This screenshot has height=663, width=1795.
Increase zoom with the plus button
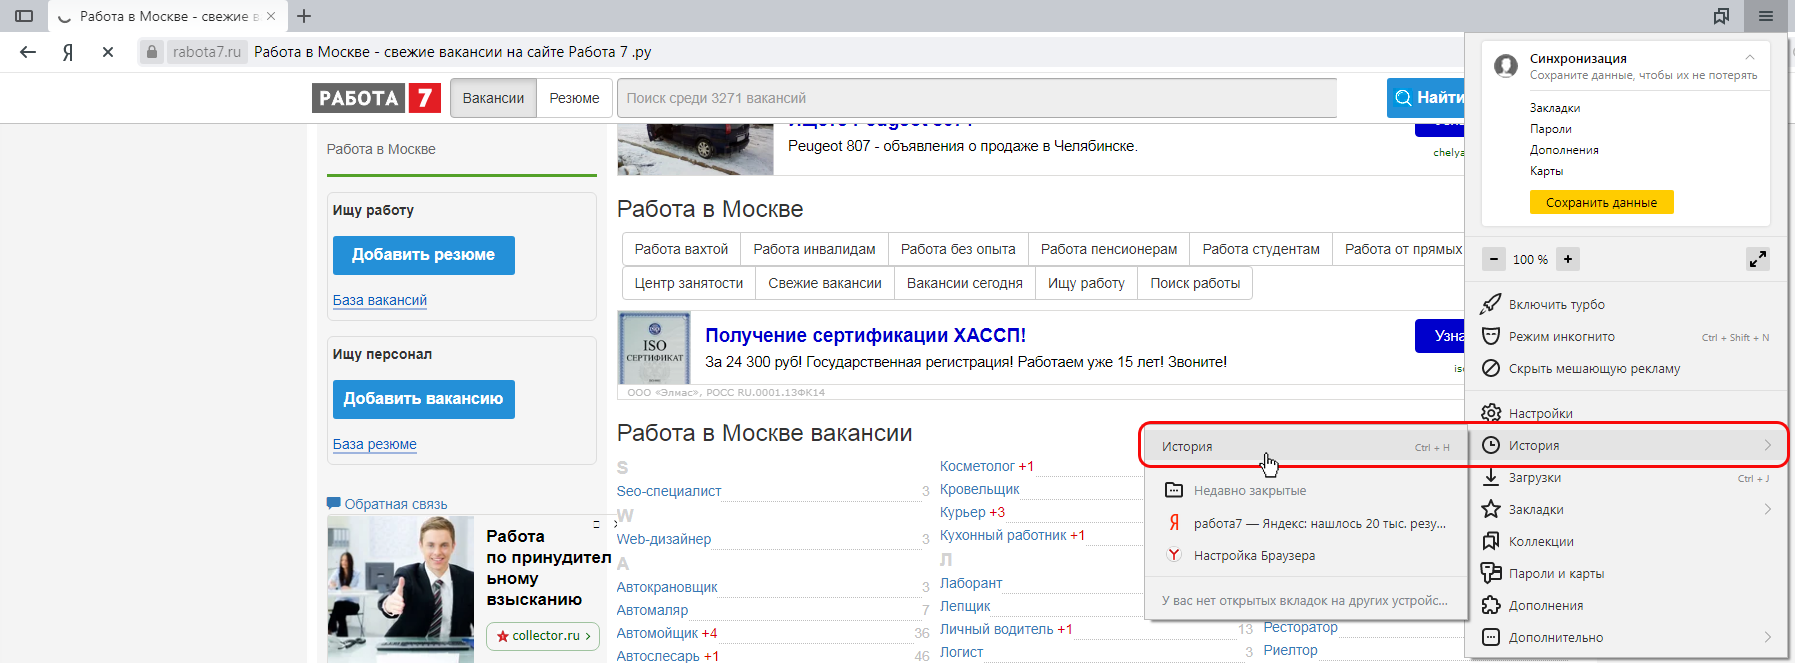pyautogui.click(x=1568, y=259)
